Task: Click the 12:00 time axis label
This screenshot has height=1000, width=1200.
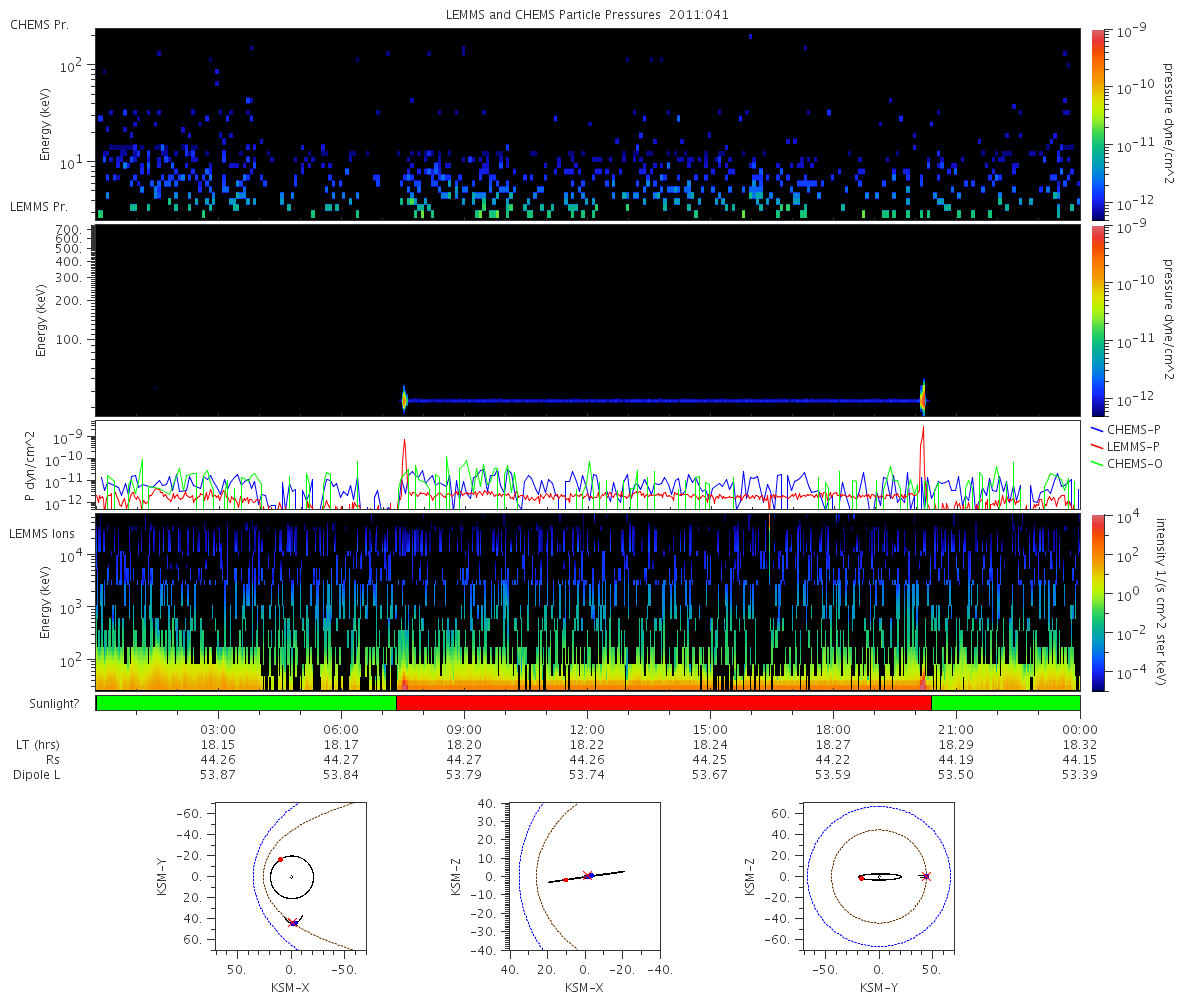Action: pyautogui.click(x=587, y=729)
